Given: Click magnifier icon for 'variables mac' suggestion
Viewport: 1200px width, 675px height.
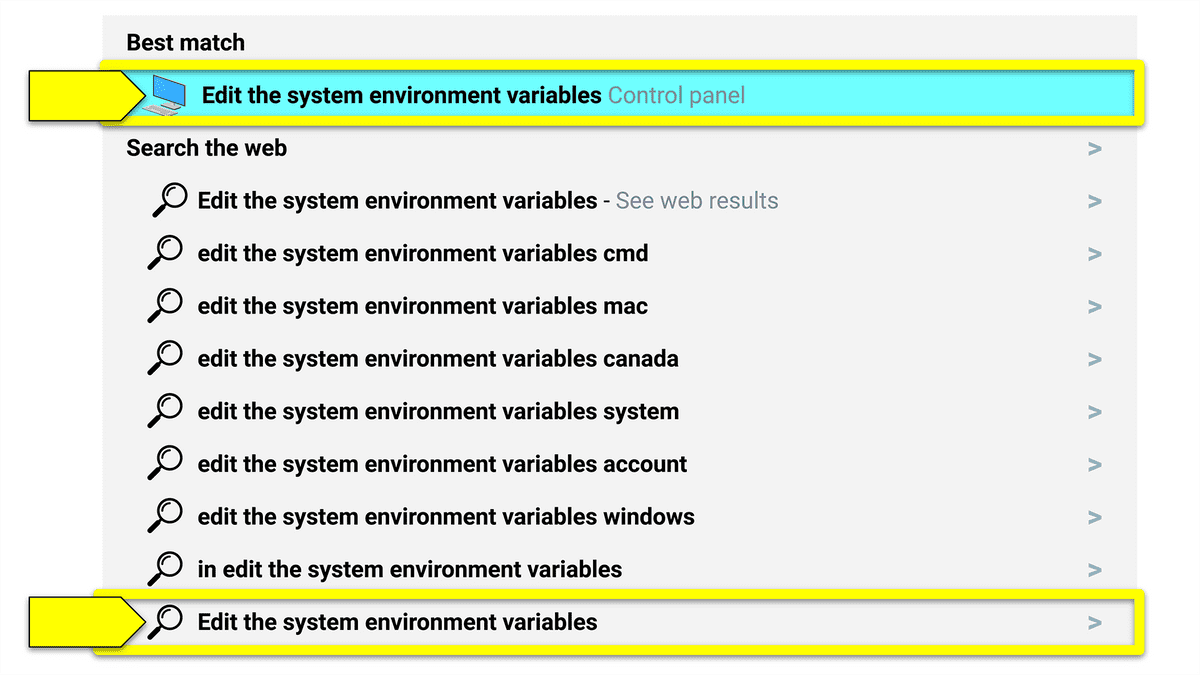Looking at the screenshot, I should [x=167, y=306].
